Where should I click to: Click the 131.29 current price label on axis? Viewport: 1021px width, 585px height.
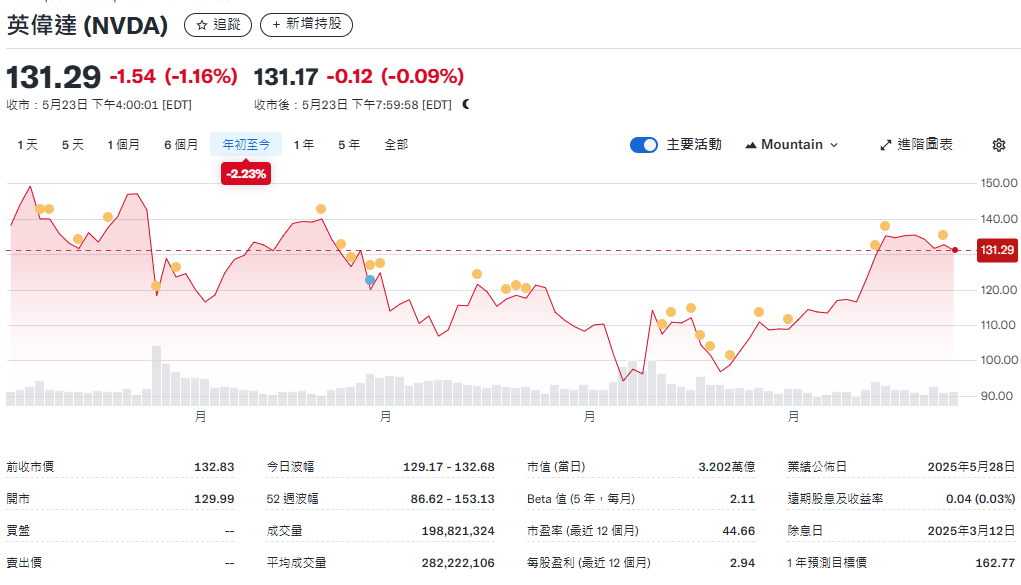coord(997,250)
